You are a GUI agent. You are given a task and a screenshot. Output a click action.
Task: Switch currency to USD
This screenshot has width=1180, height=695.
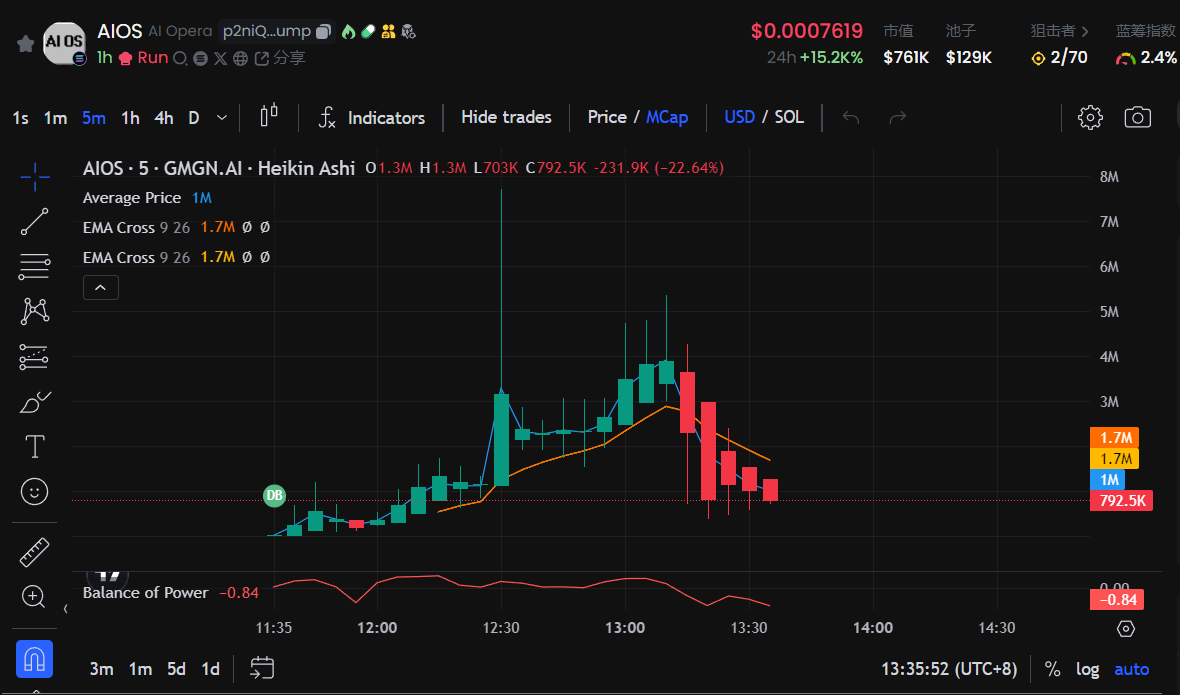coord(739,117)
